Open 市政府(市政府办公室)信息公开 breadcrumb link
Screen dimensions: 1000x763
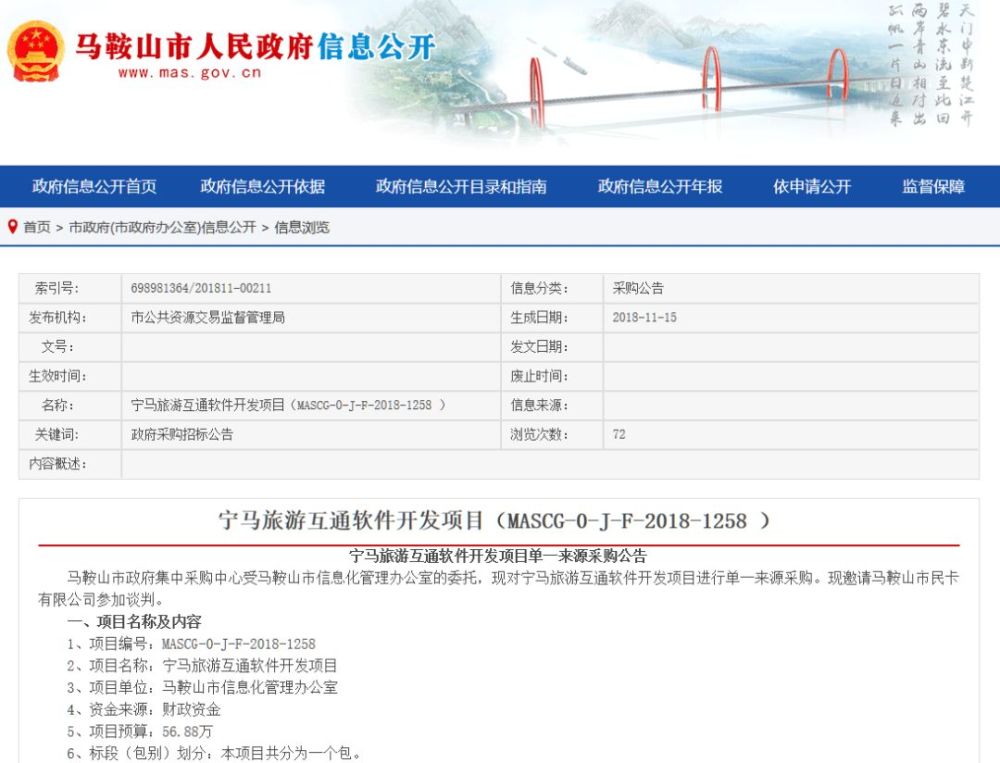(162, 227)
